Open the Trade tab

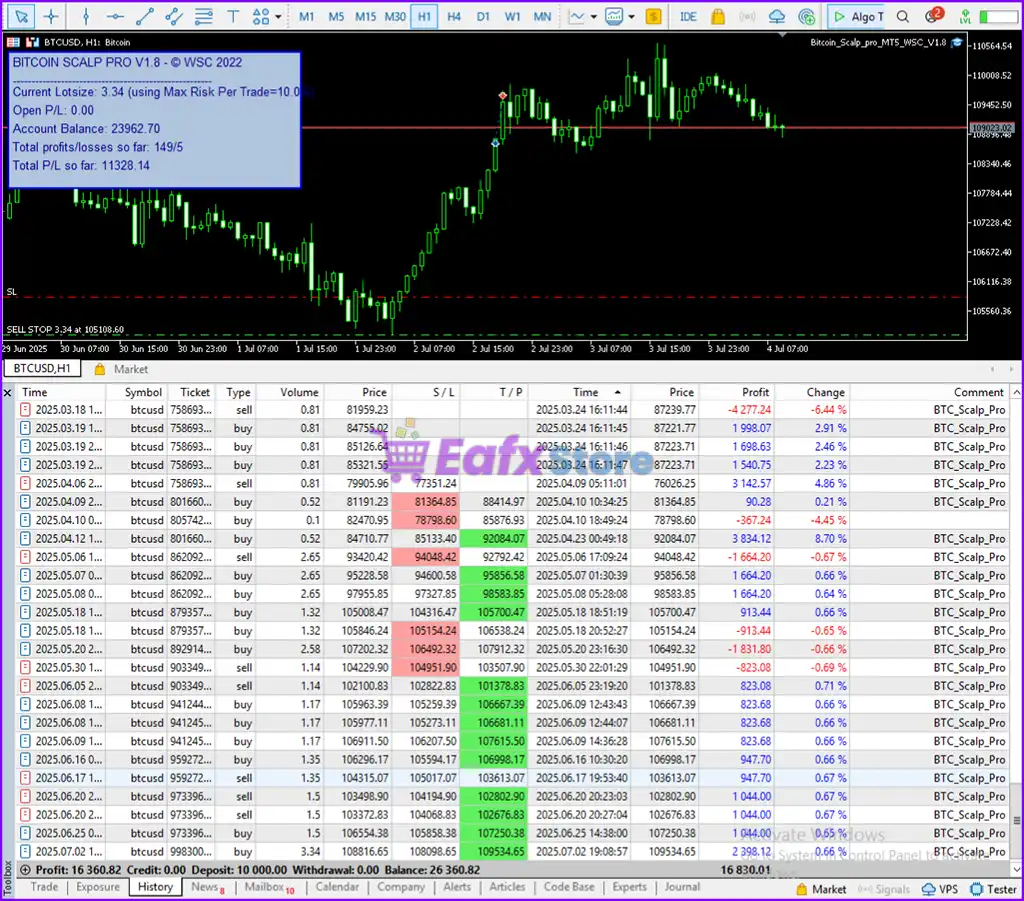(x=44, y=887)
